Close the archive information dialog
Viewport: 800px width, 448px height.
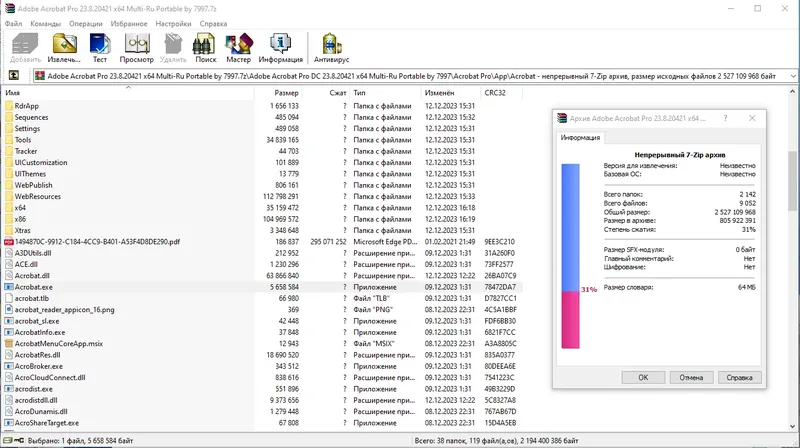pos(752,118)
